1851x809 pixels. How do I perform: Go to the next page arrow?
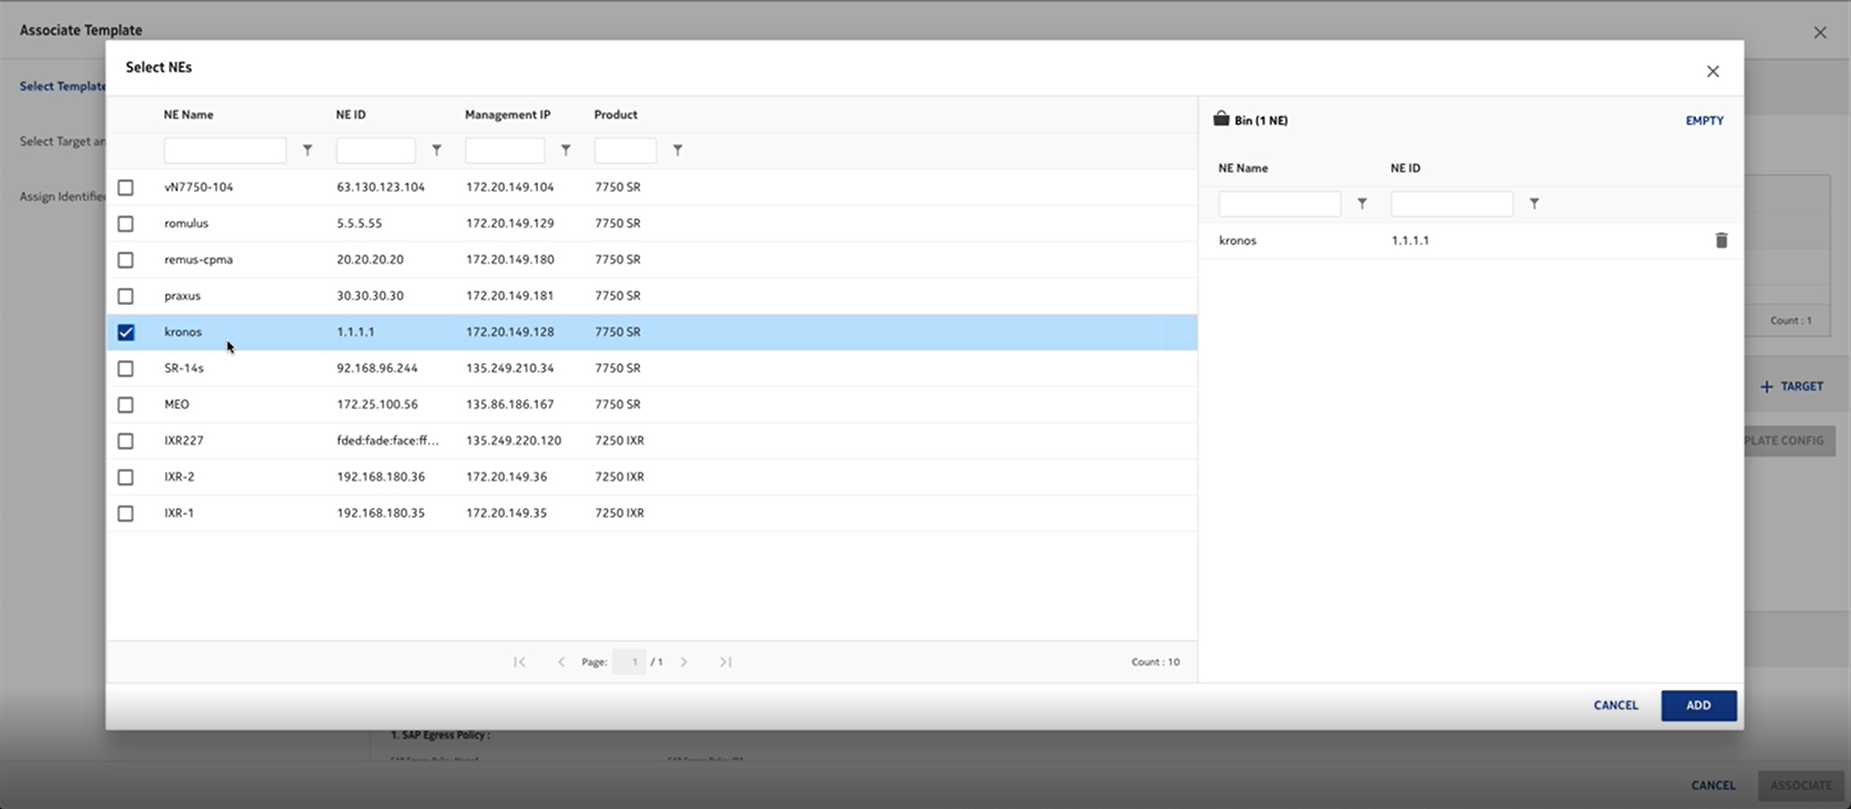[684, 662]
